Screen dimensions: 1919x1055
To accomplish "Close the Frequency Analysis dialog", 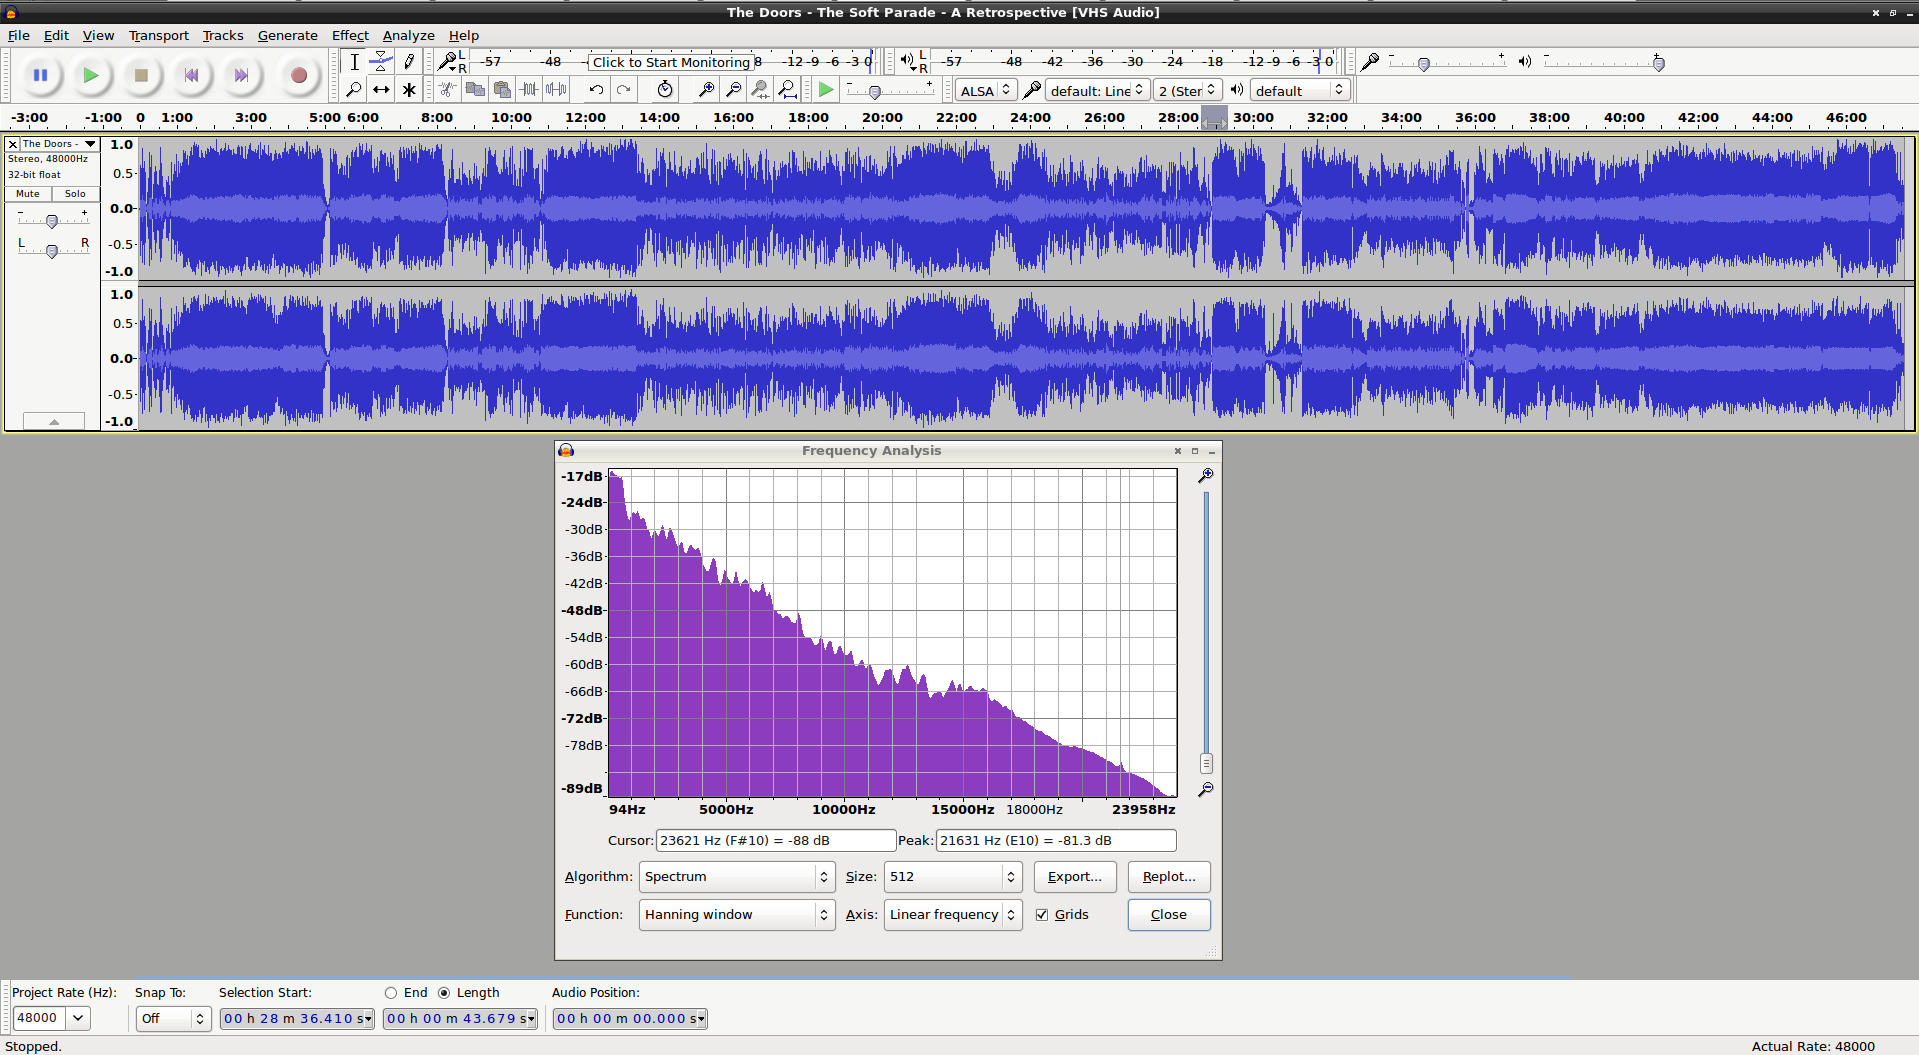I will tap(1169, 915).
